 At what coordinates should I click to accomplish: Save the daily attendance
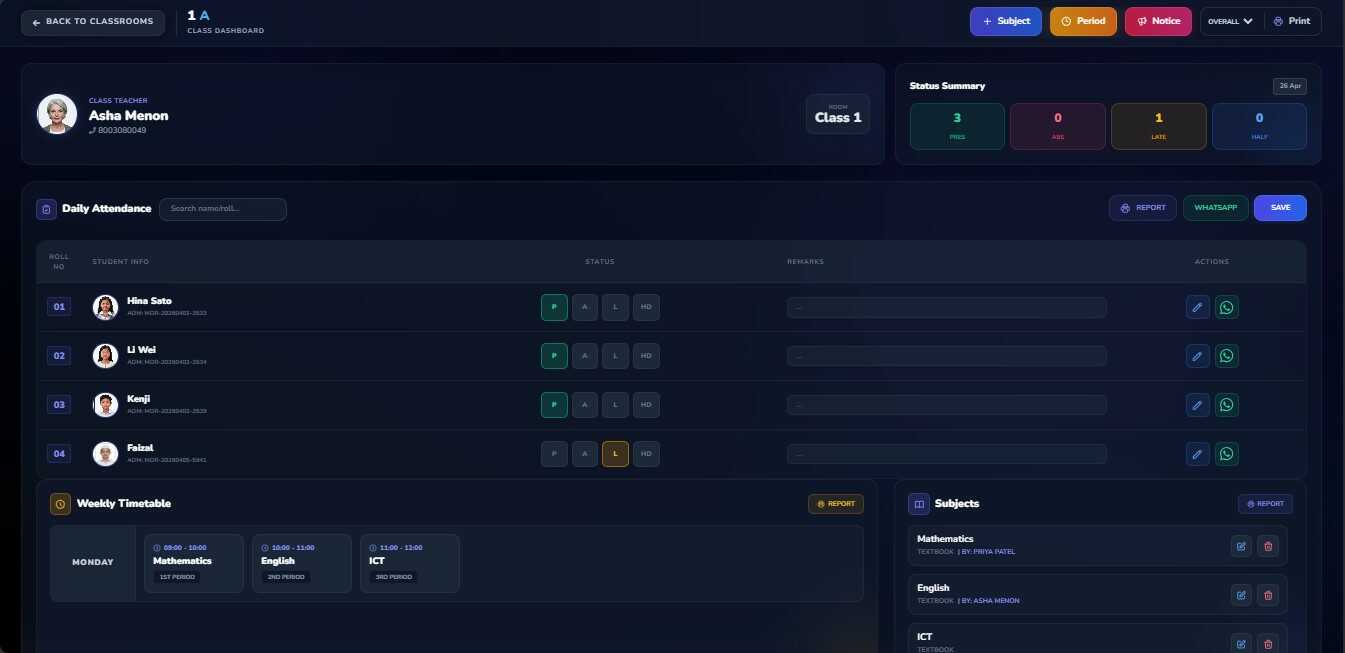click(x=1280, y=208)
